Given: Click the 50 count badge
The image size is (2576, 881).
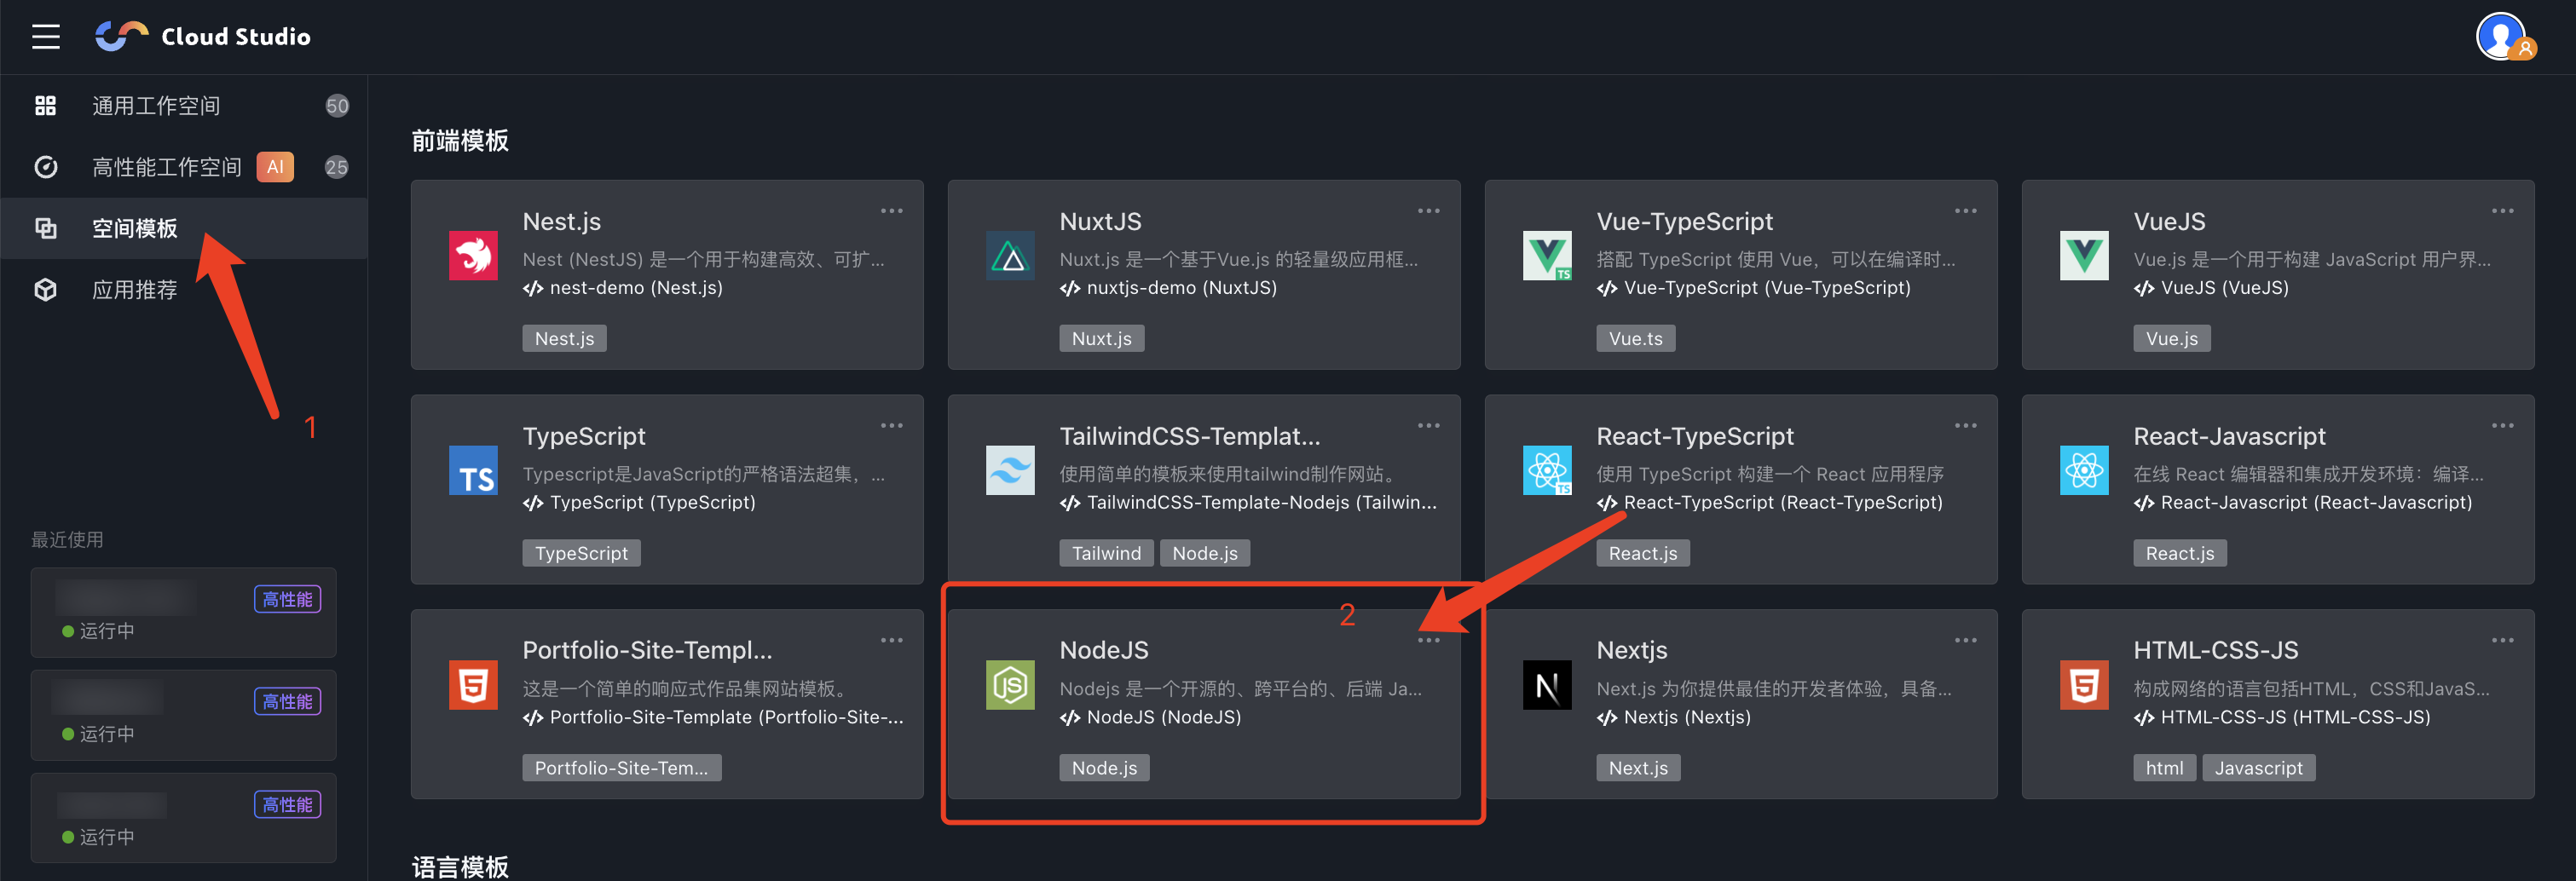Looking at the screenshot, I should (x=337, y=106).
